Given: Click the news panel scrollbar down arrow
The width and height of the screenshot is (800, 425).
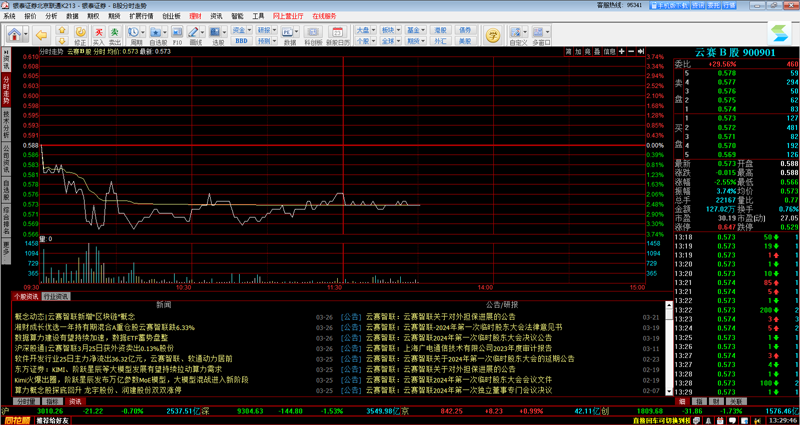Looking at the screenshot, I should click(x=669, y=391).
